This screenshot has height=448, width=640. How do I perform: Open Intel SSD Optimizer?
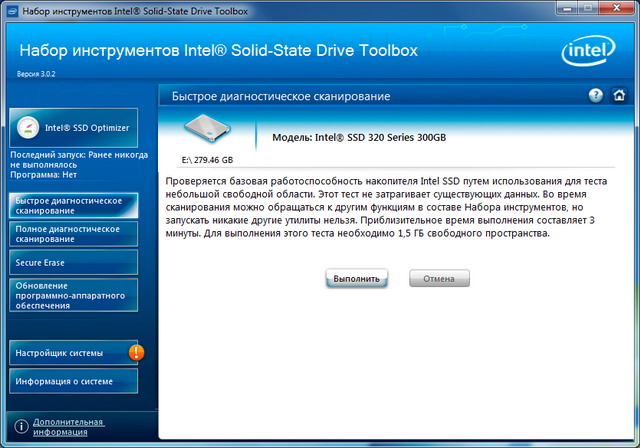73,128
